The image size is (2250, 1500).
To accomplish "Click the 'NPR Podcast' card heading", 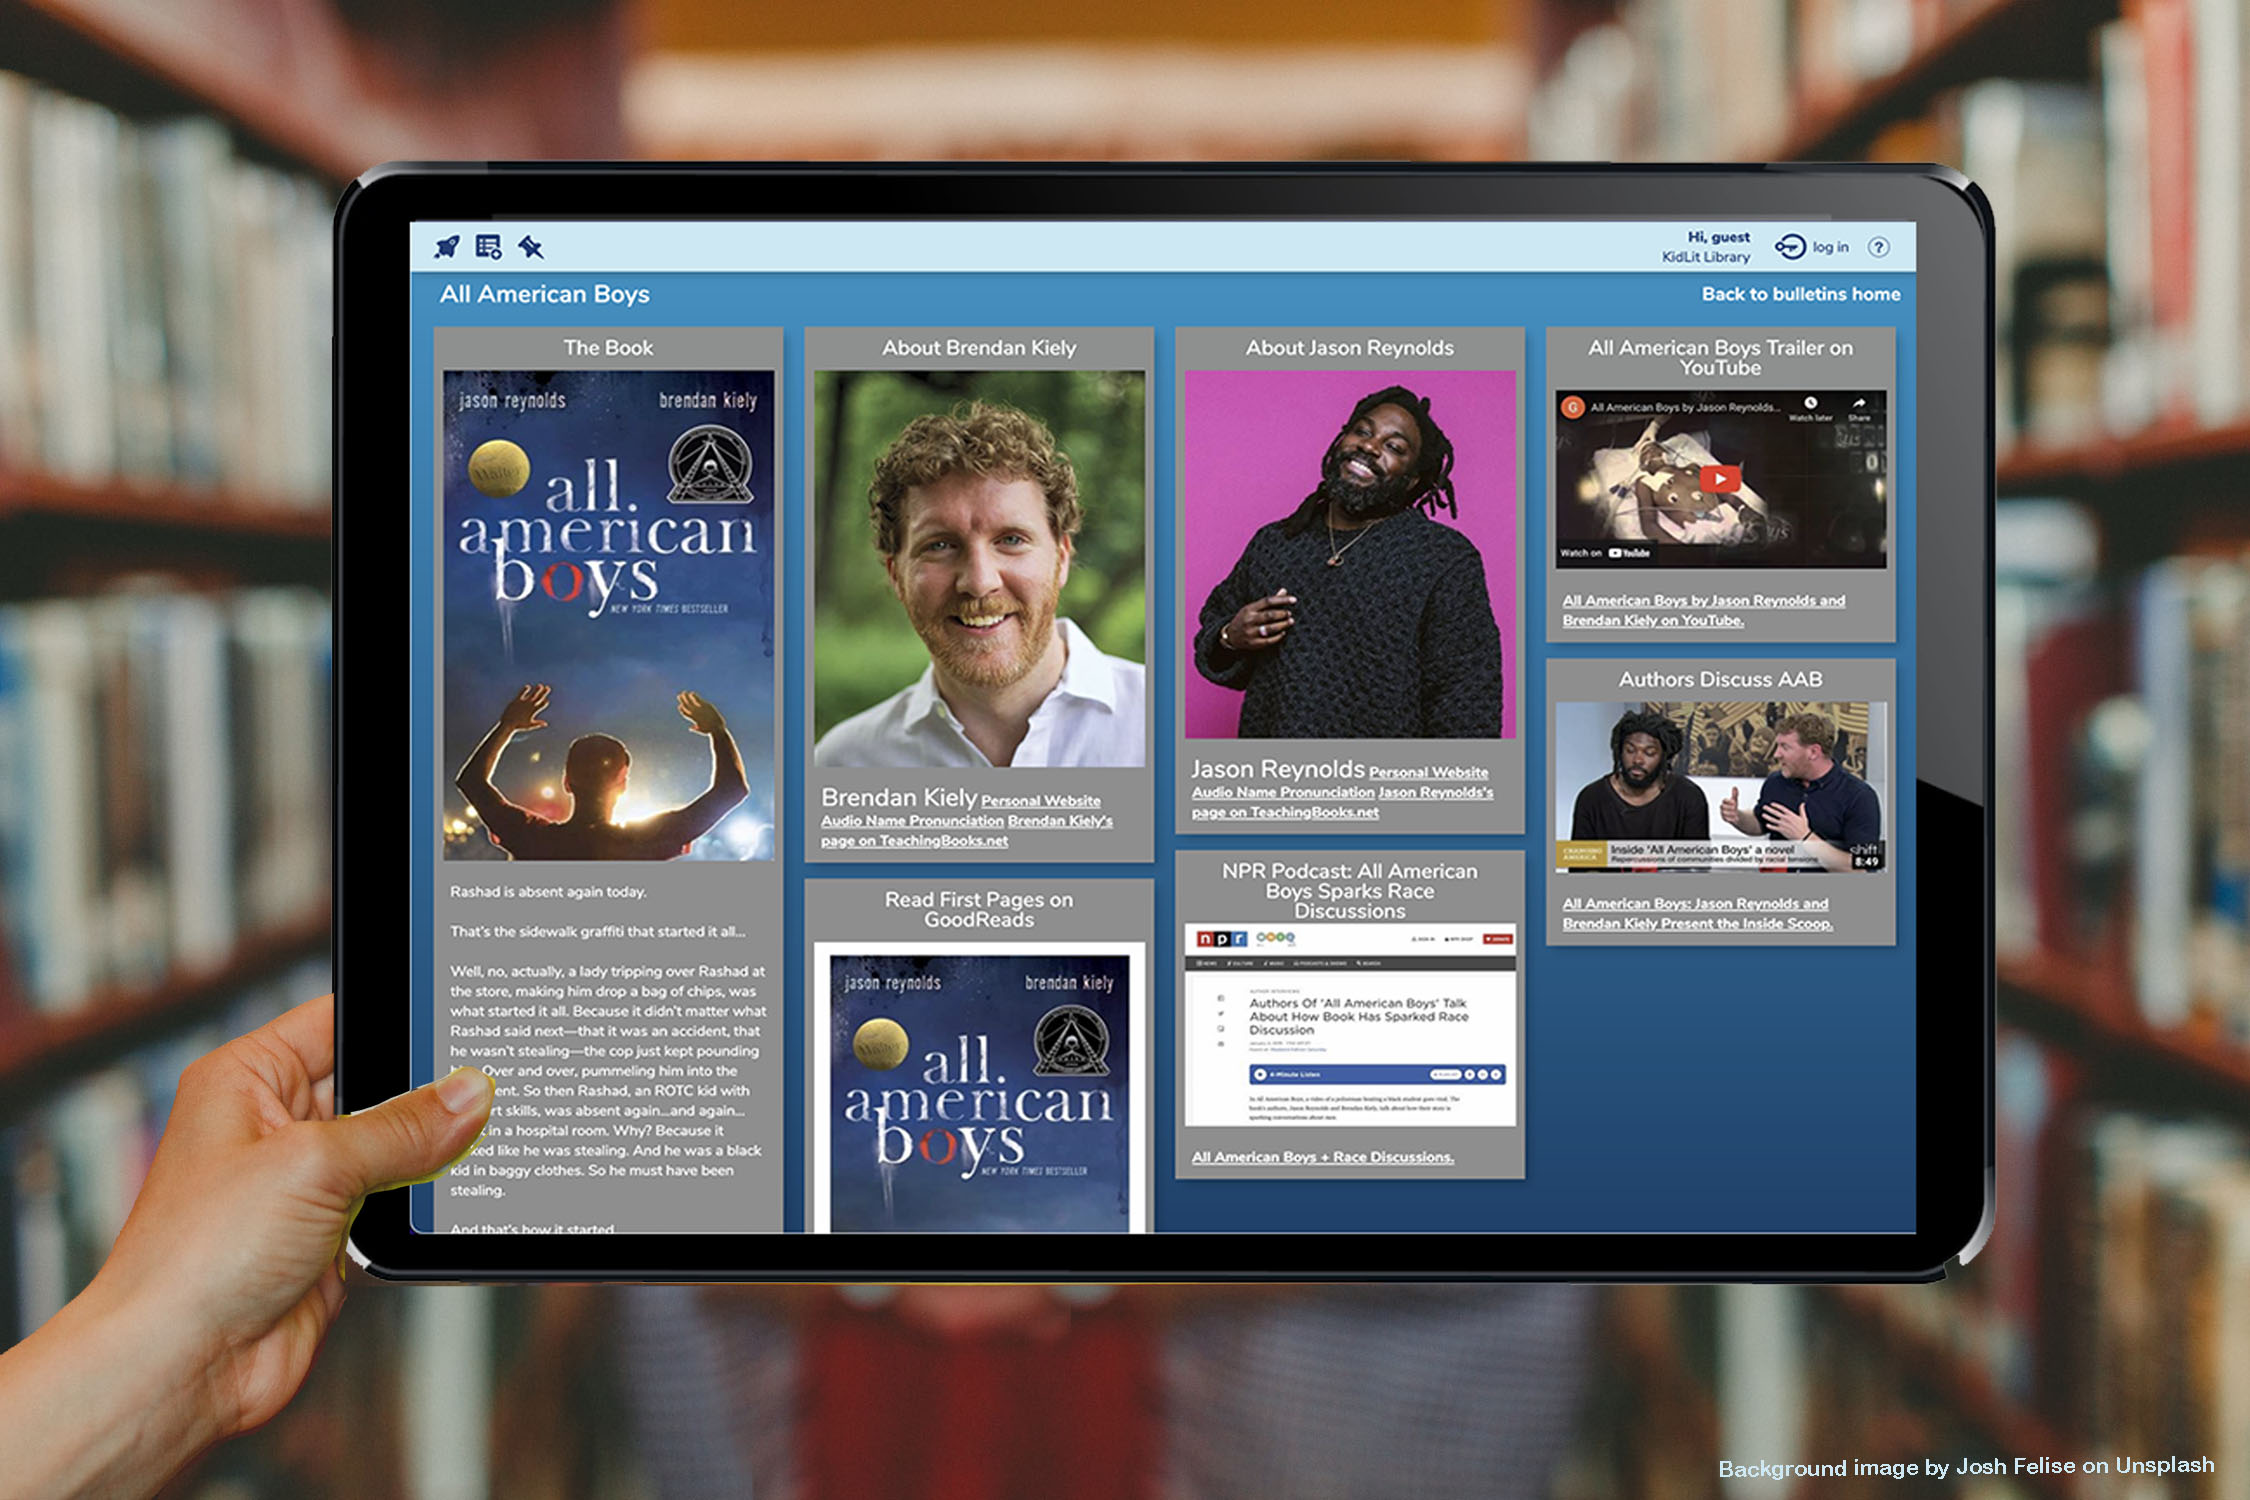I will (1350, 891).
